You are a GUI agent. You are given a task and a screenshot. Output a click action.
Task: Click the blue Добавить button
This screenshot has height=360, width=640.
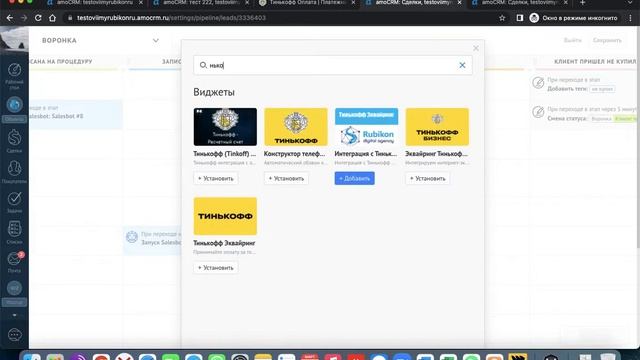point(354,178)
